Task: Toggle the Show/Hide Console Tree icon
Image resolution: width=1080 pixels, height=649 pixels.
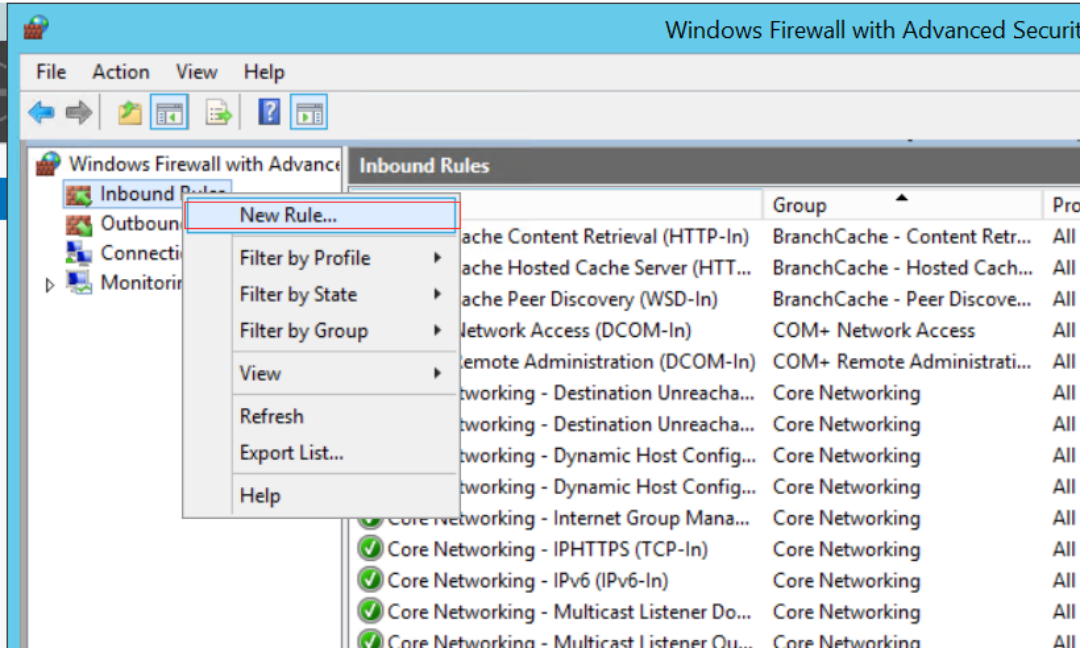Action: coord(169,112)
